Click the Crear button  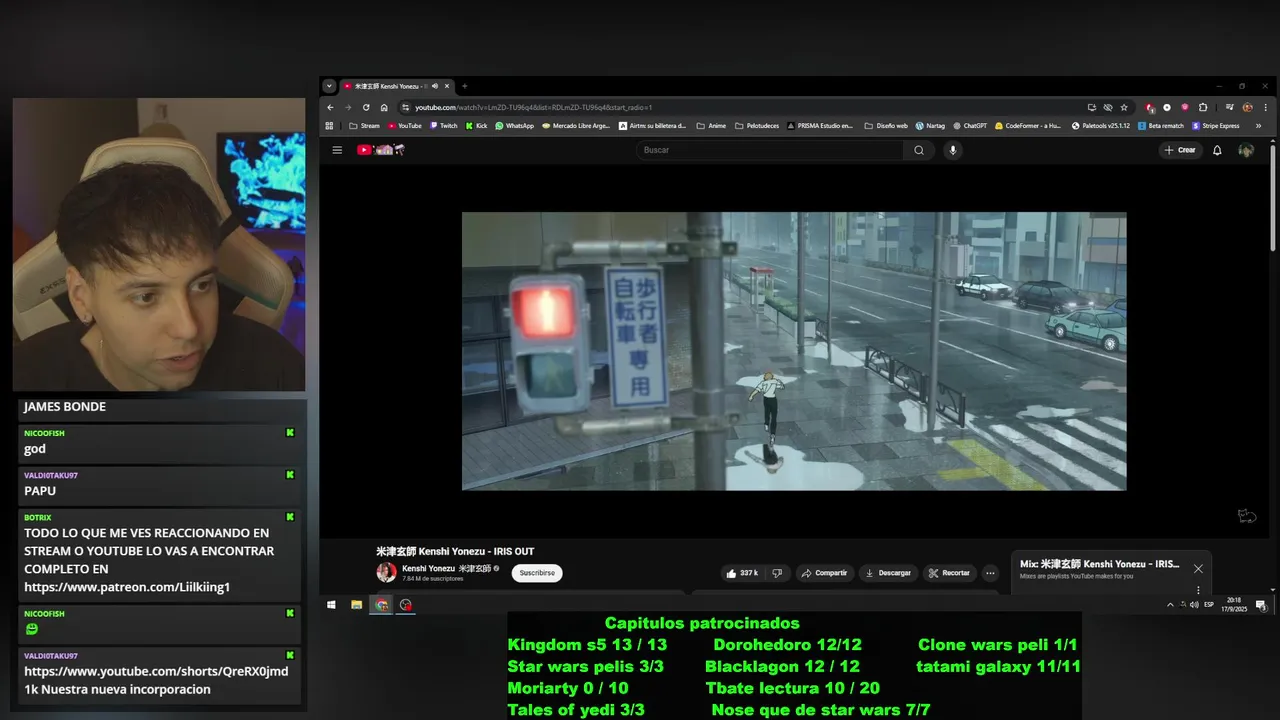pyautogui.click(x=1180, y=150)
